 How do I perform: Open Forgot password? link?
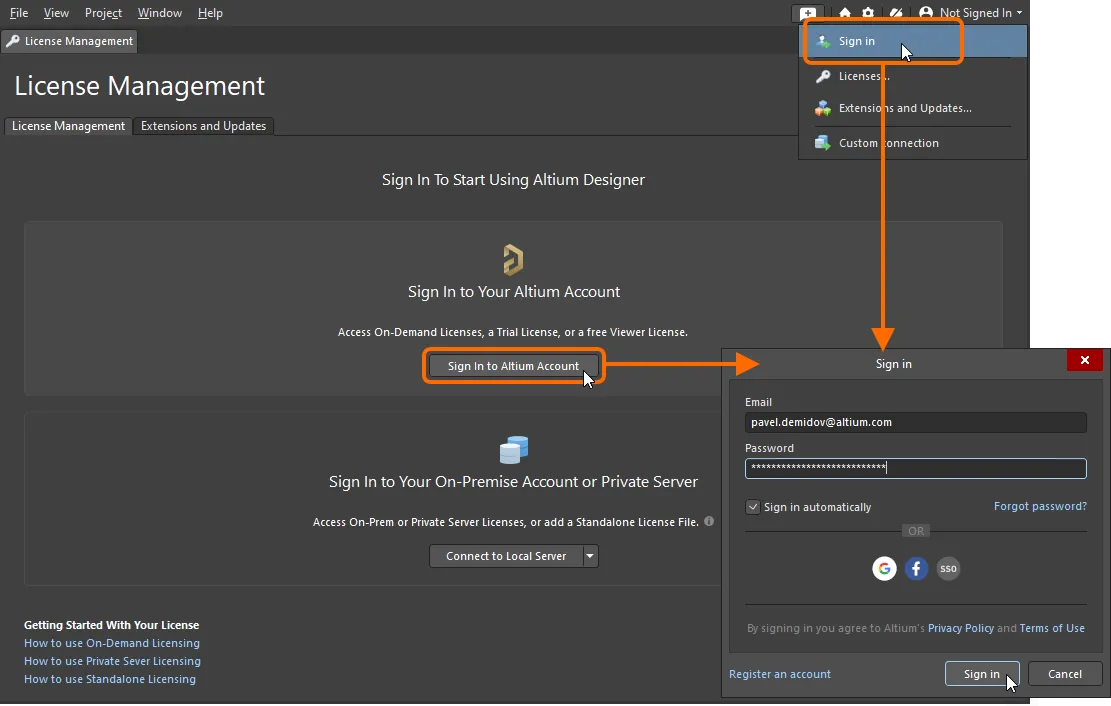click(x=1040, y=506)
